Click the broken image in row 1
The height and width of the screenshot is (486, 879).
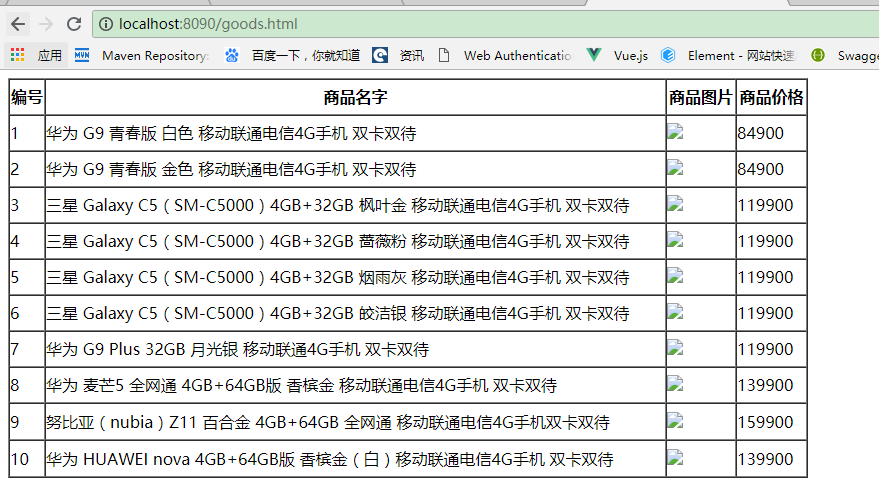pos(675,131)
